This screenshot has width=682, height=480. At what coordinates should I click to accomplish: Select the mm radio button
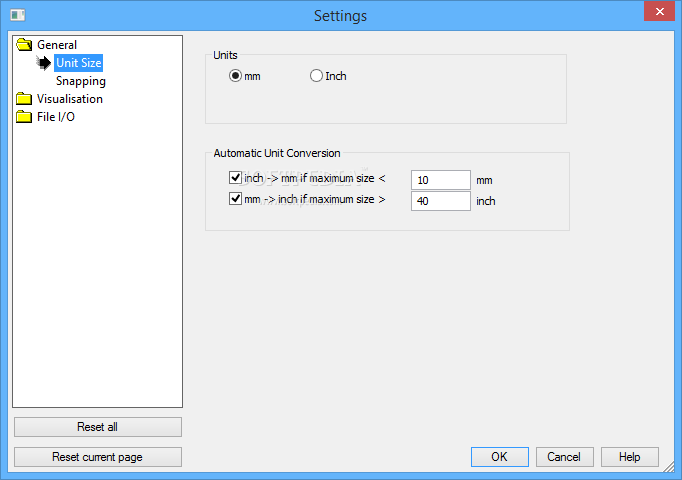tap(235, 76)
